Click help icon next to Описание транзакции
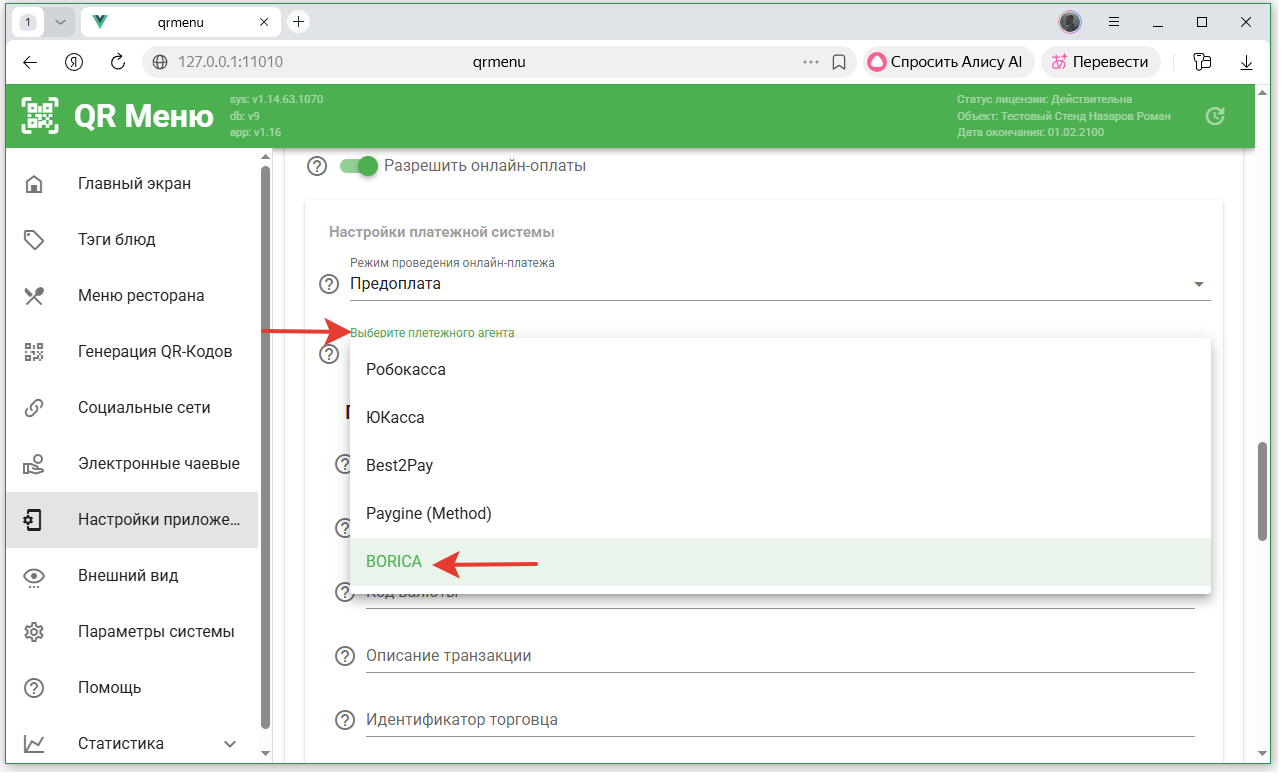This screenshot has width=1282, height=777. (345, 656)
